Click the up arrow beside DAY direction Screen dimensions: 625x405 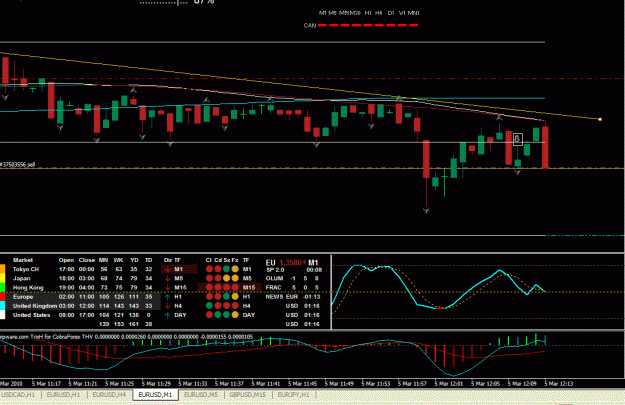[168, 315]
